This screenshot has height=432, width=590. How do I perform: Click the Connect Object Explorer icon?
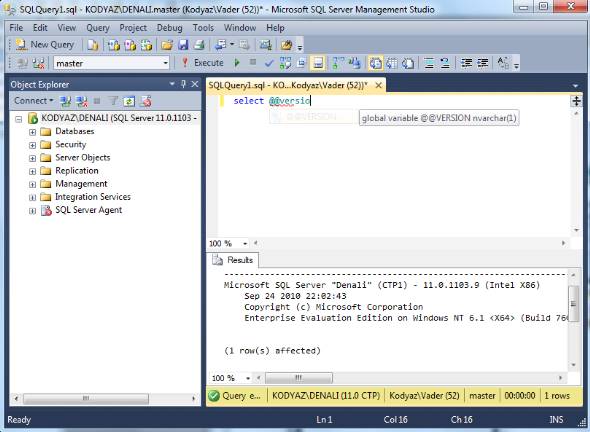(x=65, y=101)
